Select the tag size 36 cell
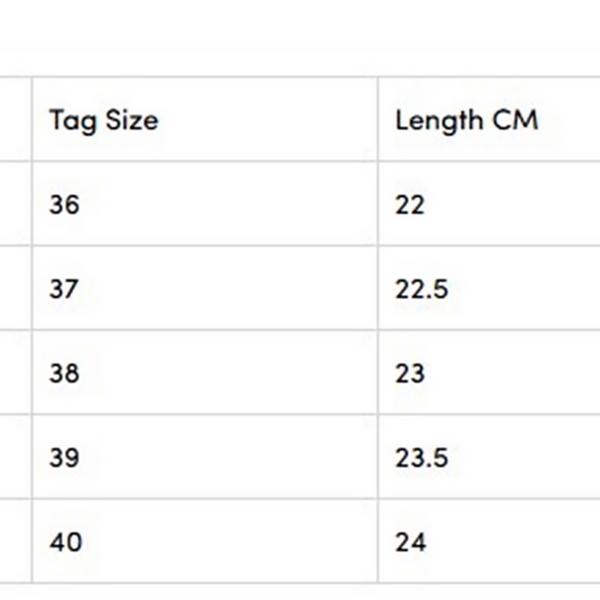The height and width of the screenshot is (600, 600). pyautogui.click(x=64, y=204)
